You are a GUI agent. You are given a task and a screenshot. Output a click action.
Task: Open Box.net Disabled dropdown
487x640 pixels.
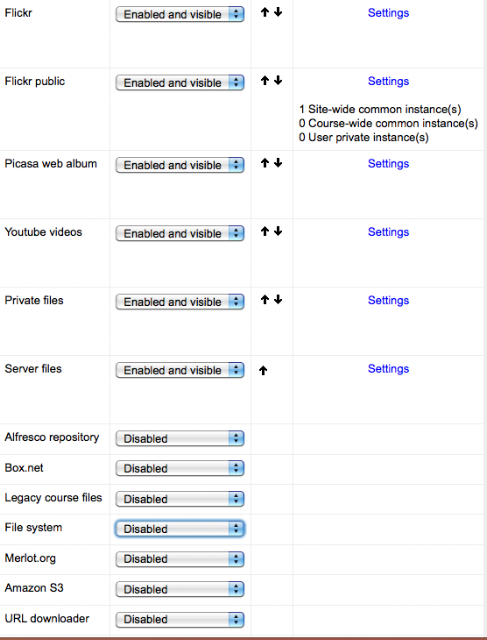coord(180,468)
